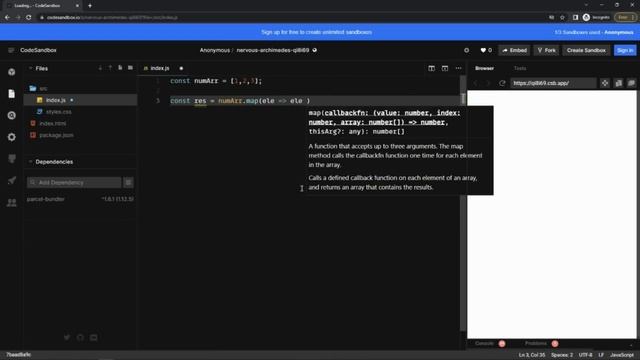This screenshot has width=640, height=360.
Task: Change line ending via LF status item
Action: (601, 355)
